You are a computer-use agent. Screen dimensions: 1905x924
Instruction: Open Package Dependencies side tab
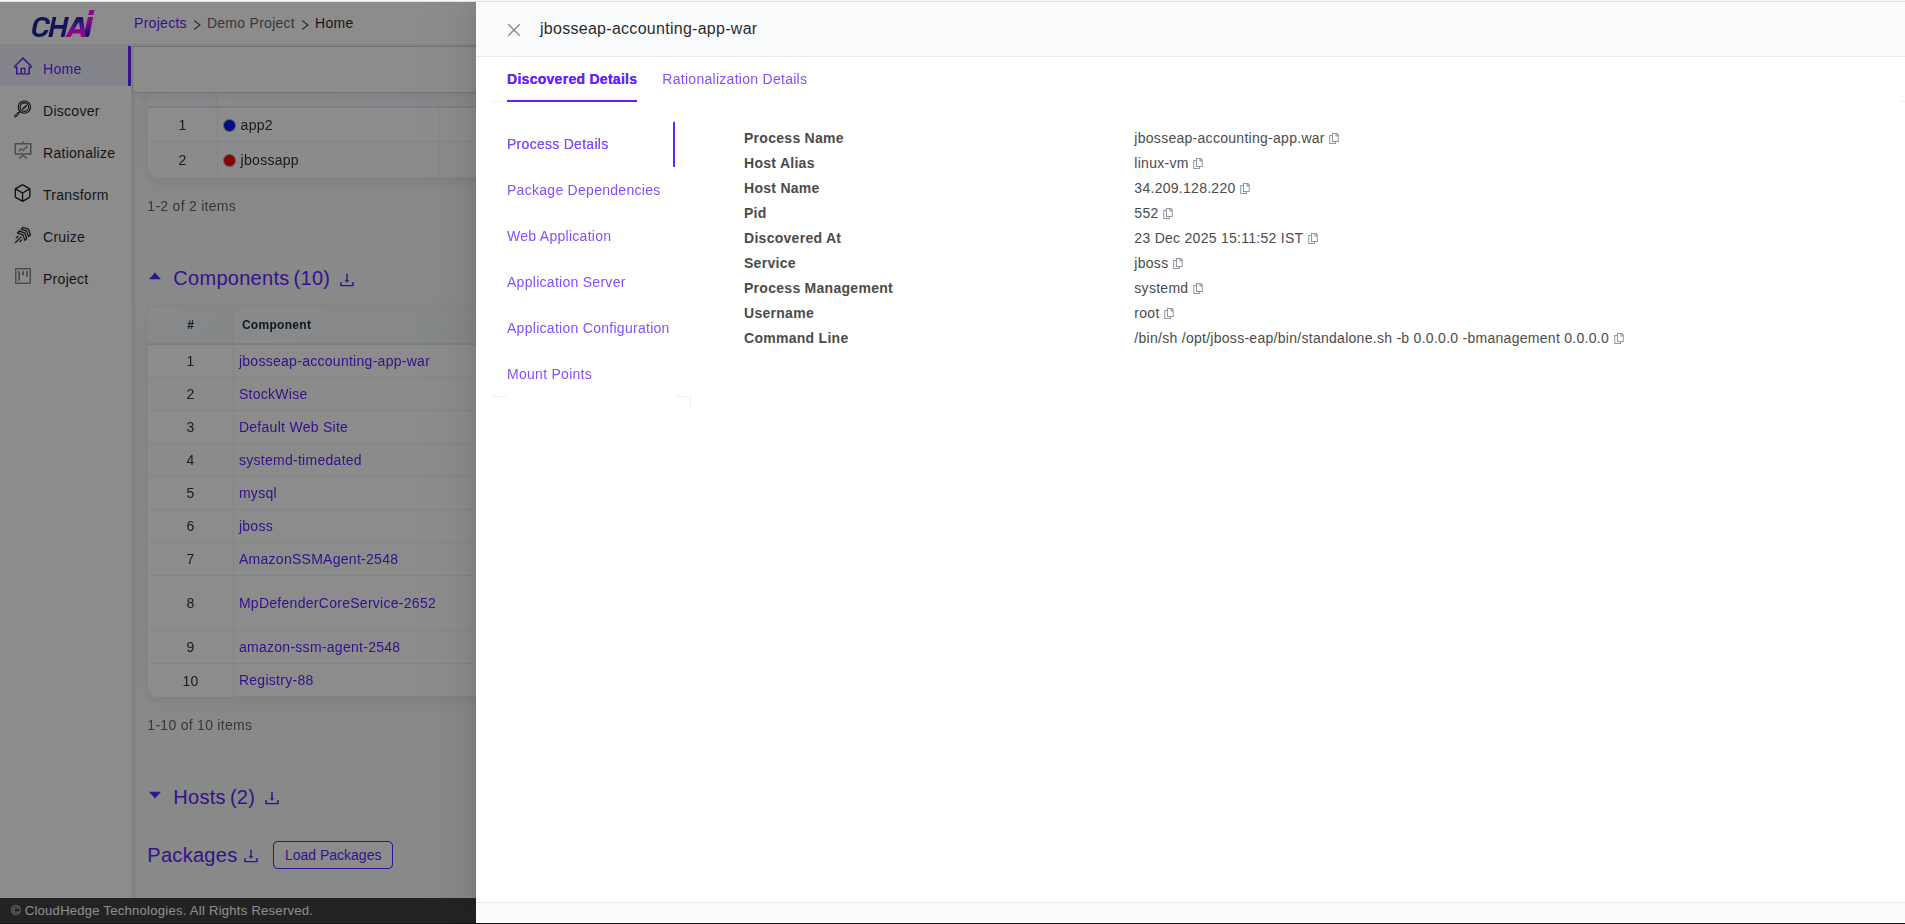583,190
